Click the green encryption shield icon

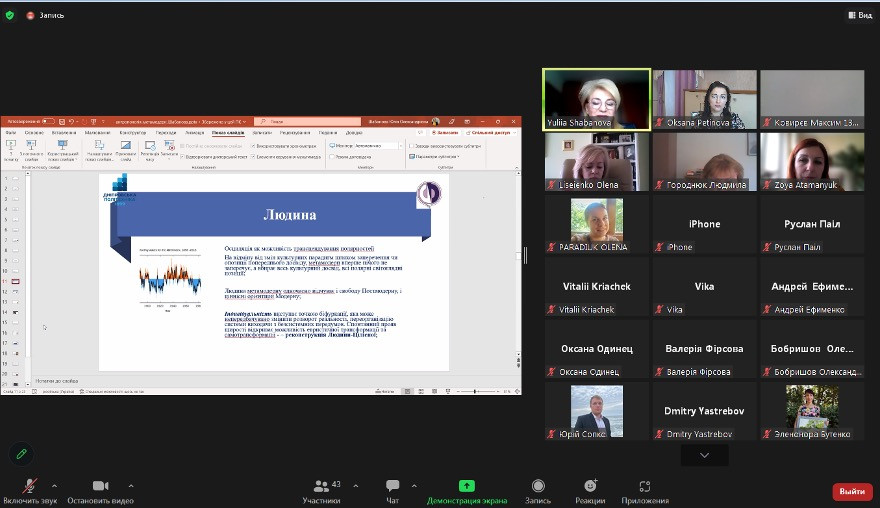[x=10, y=15]
